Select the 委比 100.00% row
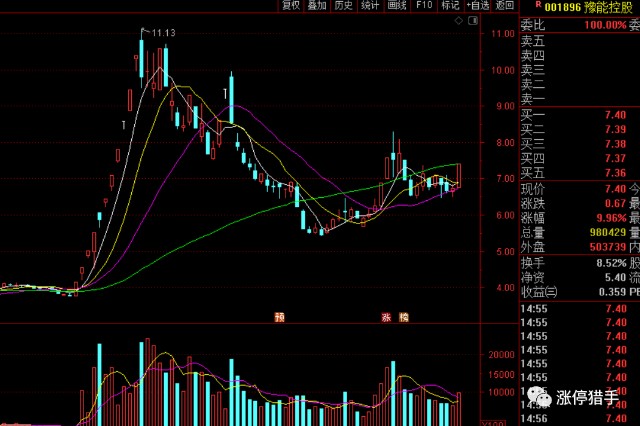The width and height of the screenshot is (640, 426). point(580,25)
